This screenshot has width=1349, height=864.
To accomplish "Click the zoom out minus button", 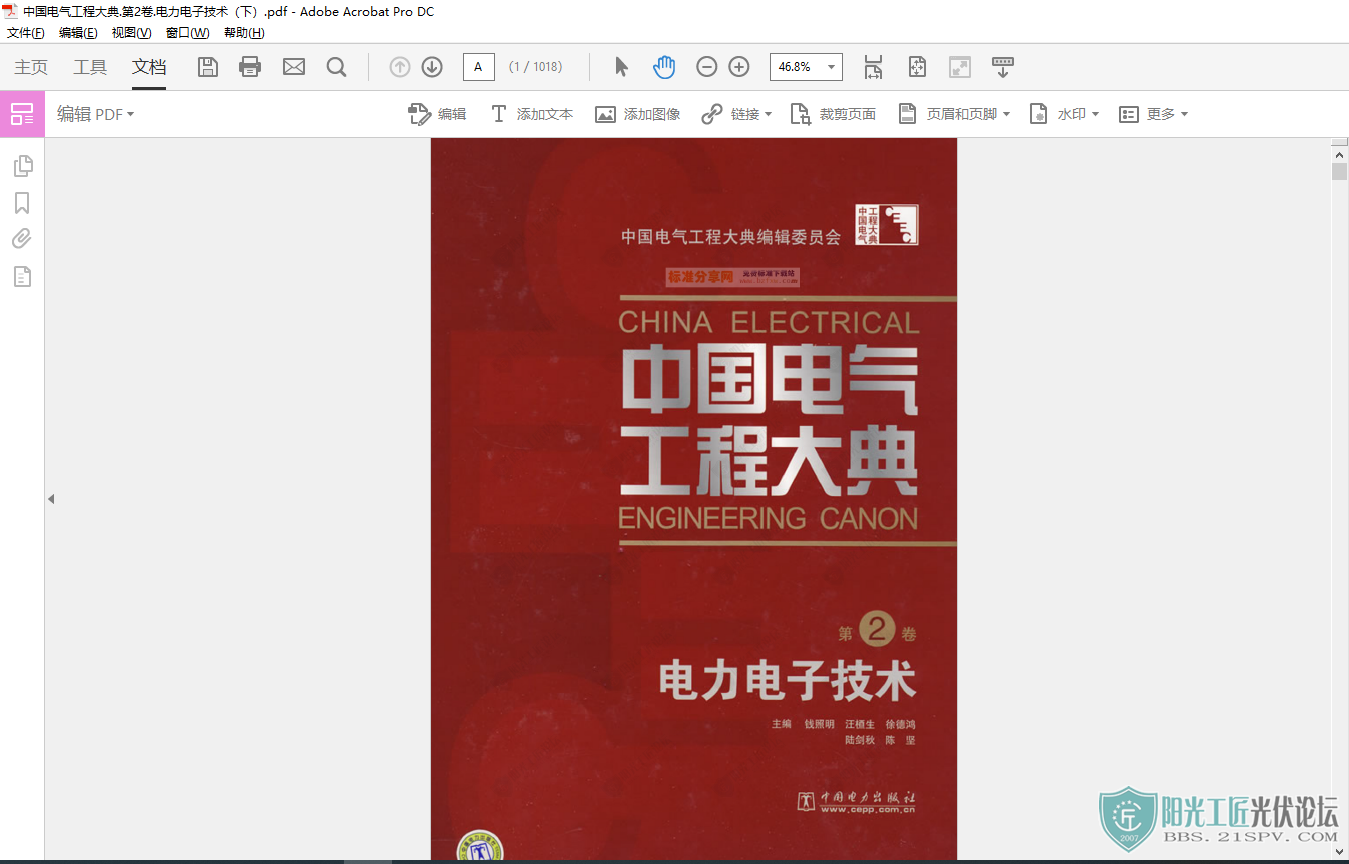I will (x=707, y=67).
